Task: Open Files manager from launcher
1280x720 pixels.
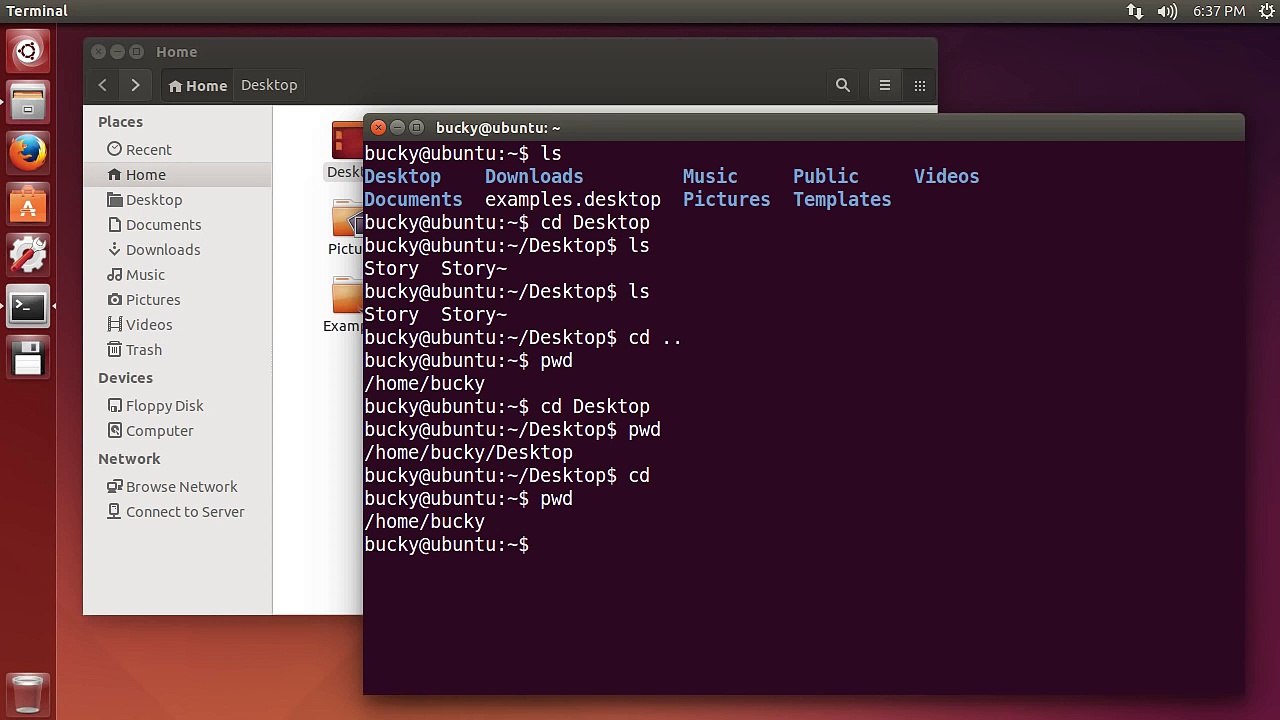Action: 28,102
